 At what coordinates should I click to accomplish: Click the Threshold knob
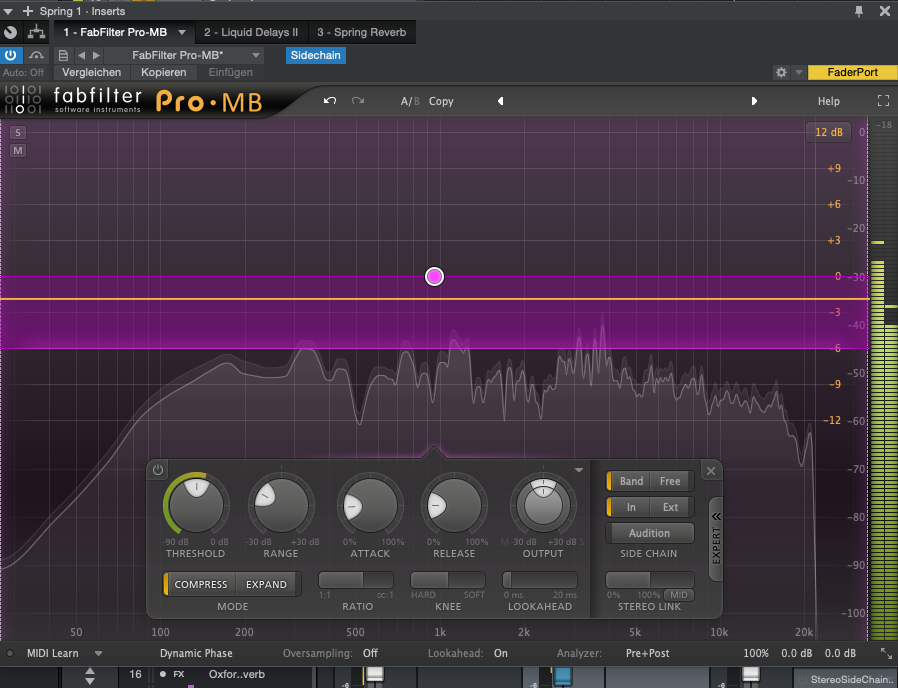196,506
